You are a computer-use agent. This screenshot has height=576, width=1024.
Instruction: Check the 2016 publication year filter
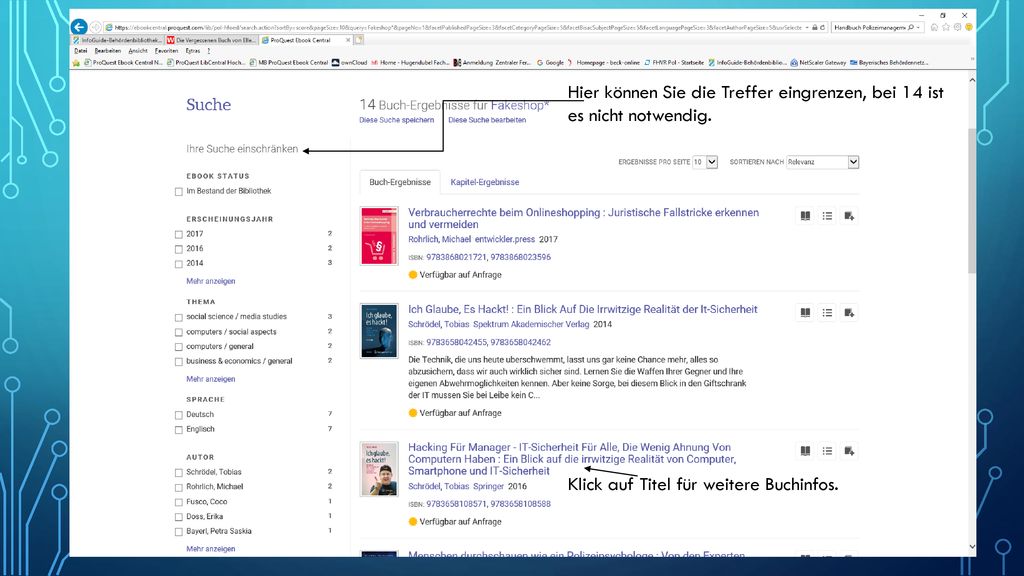pyautogui.click(x=179, y=249)
